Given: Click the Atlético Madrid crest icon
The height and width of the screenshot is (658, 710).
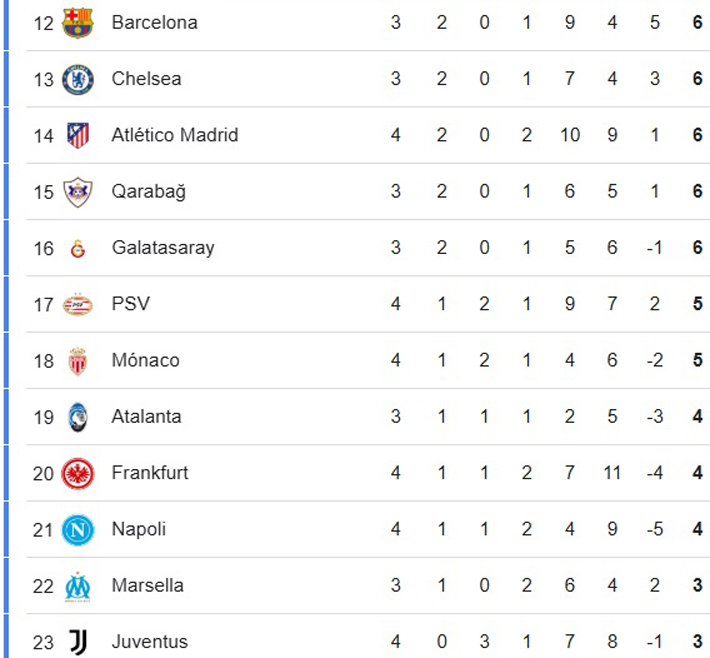Looking at the screenshot, I should [x=78, y=135].
